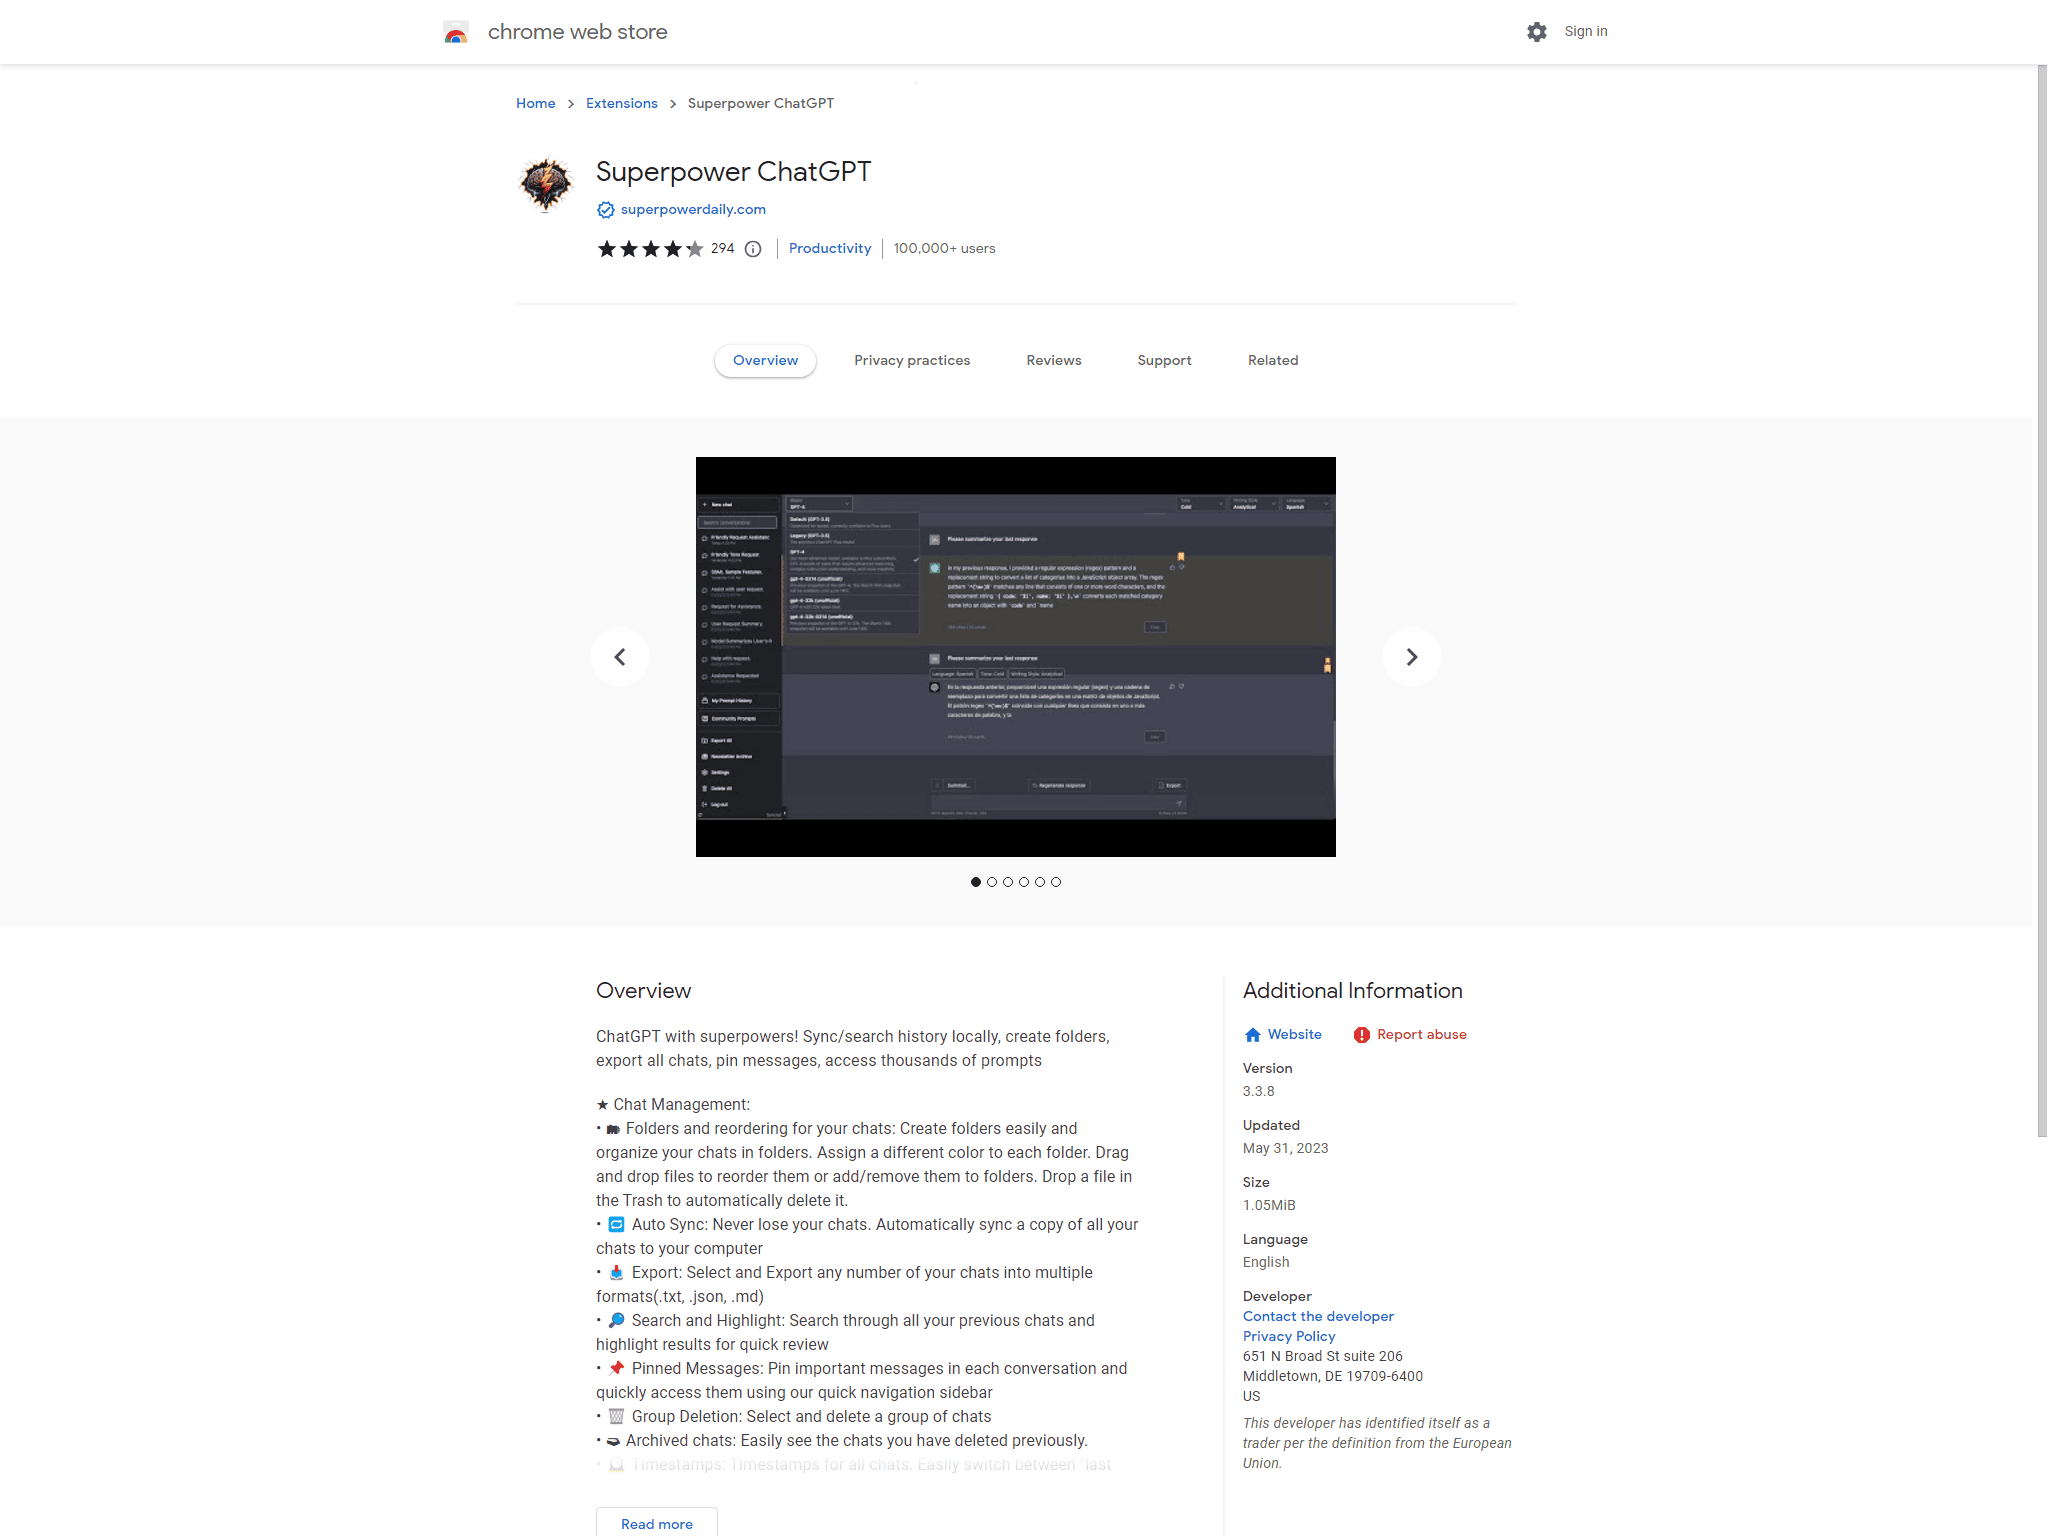Select the third carousel dot
The image size is (2048, 1536).
click(1008, 882)
